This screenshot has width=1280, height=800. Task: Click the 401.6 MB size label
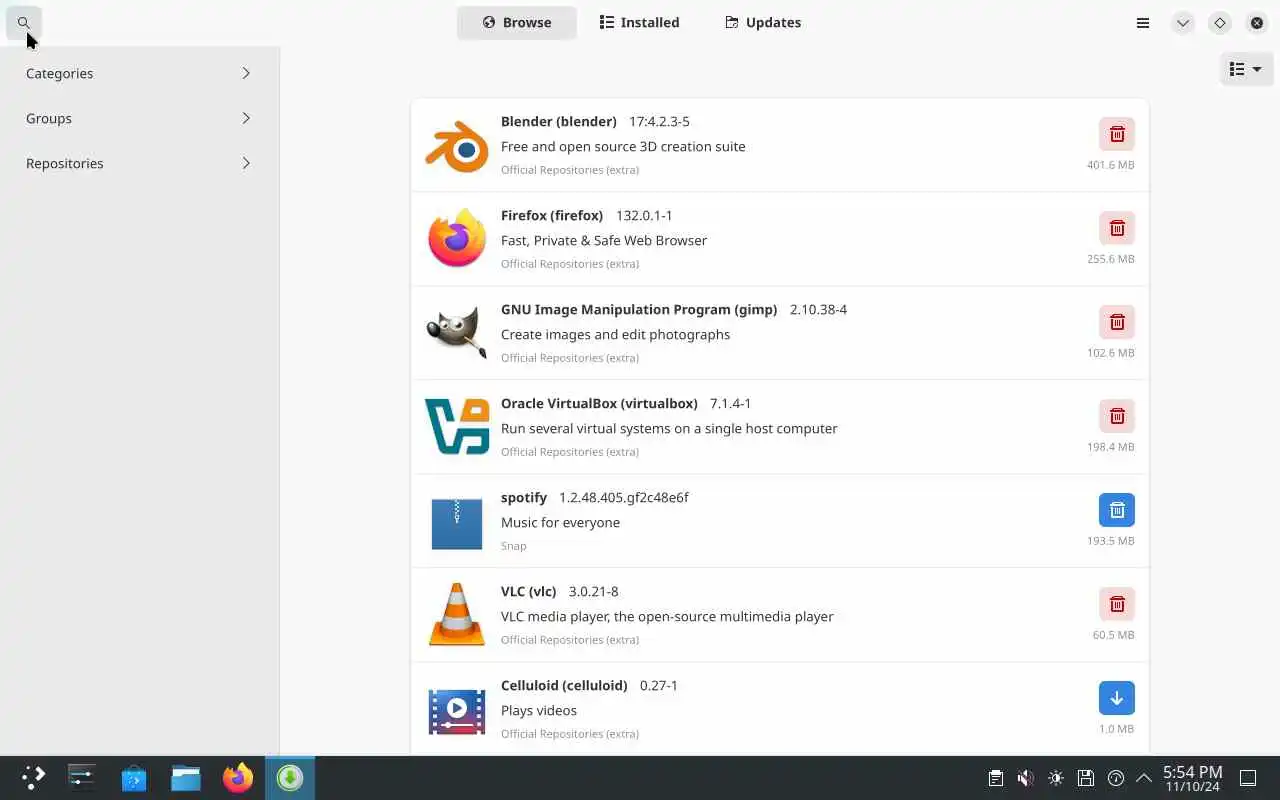coord(1111,165)
